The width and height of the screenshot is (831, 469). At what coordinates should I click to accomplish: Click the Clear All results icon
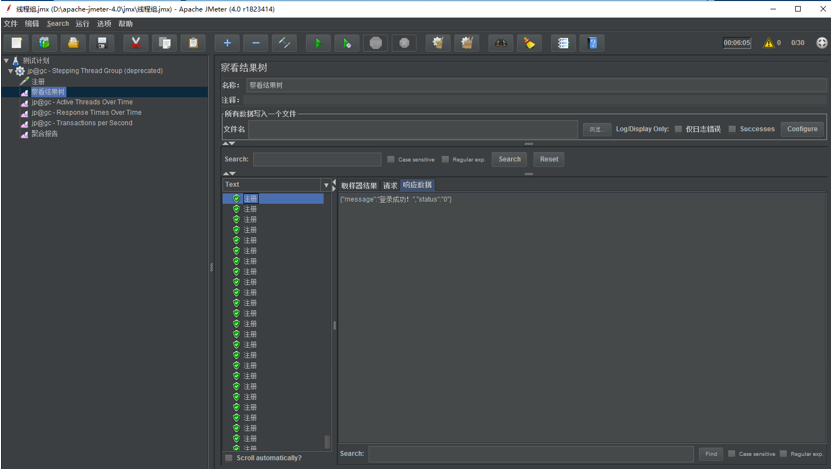pyautogui.click(x=467, y=43)
